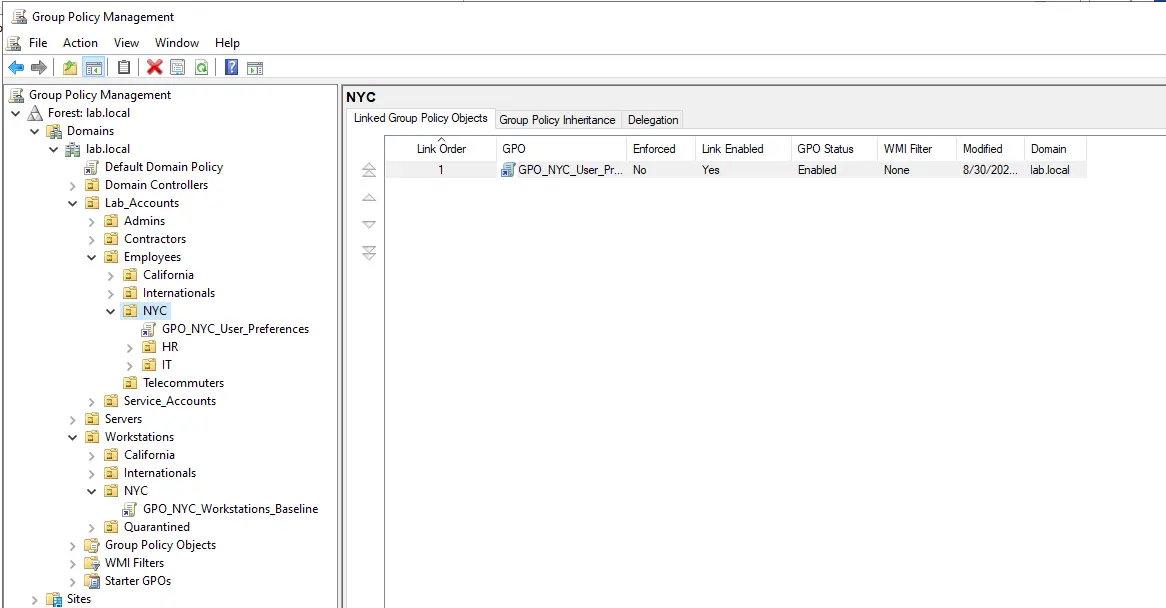Click the WMI Filters folder icon
This screenshot has height=608, width=1166.
[92, 563]
